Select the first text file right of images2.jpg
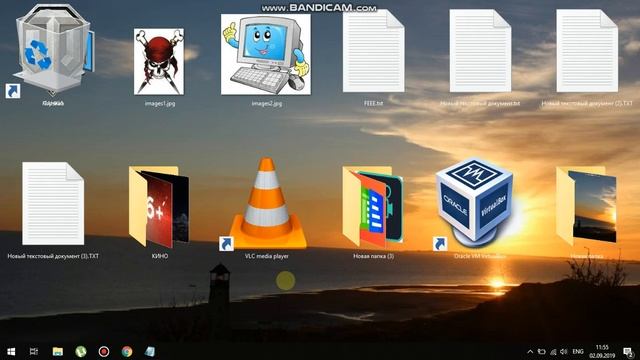This screenshot has height=360, width=640. click(x=373, y=51)
